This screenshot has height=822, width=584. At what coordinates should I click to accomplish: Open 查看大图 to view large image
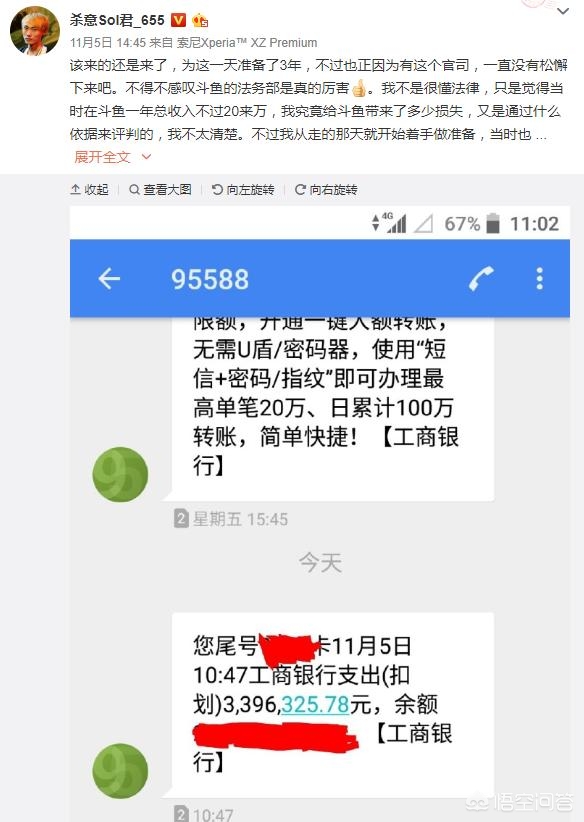[x=160, y=189]
